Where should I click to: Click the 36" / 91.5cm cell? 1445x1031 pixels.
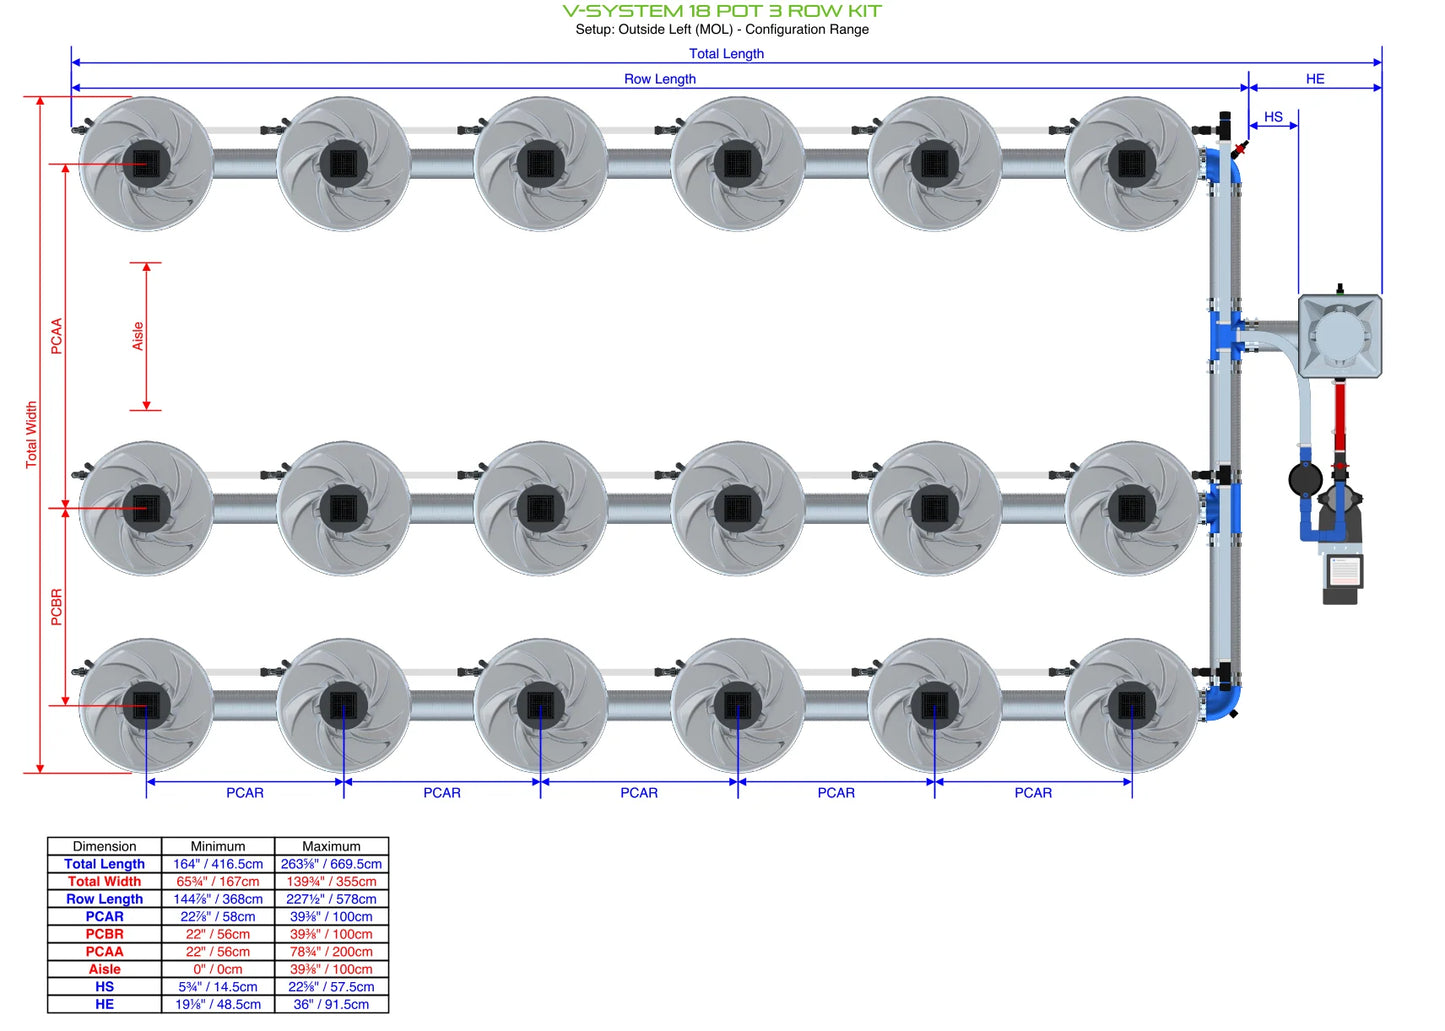click(x=331, y=1004)
